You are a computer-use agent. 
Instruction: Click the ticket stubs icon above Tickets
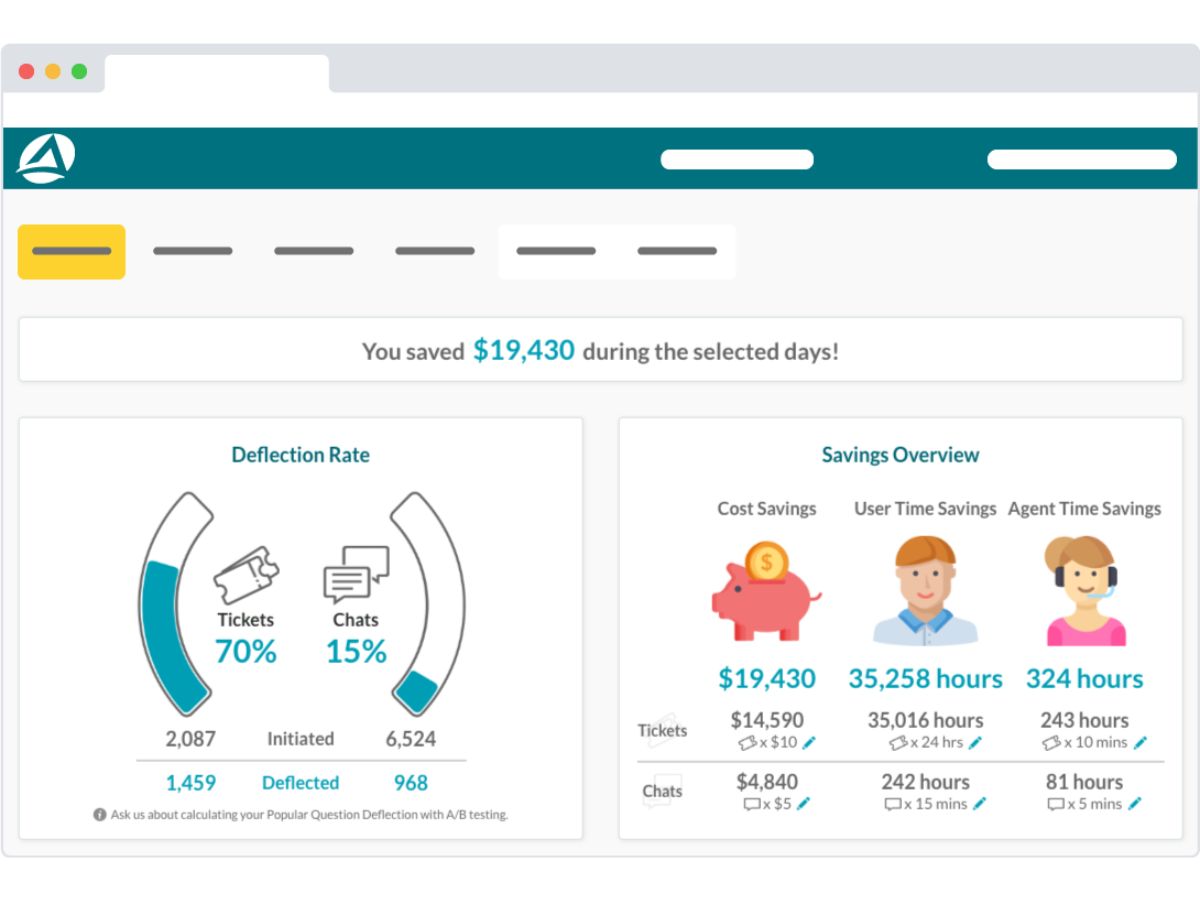(246, 575)
